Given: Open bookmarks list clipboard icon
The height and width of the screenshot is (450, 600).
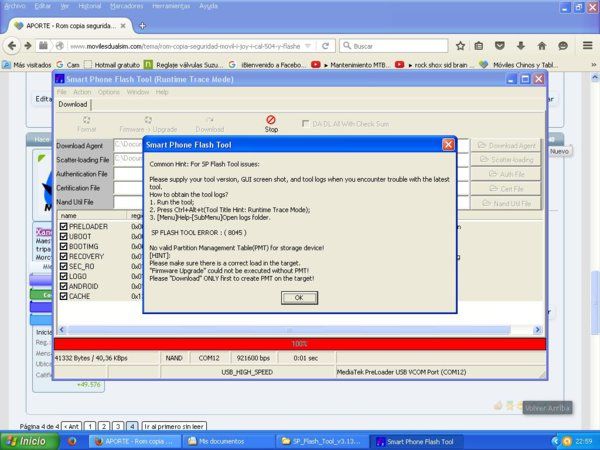Looking at the screenshot, I should (478, 46).
